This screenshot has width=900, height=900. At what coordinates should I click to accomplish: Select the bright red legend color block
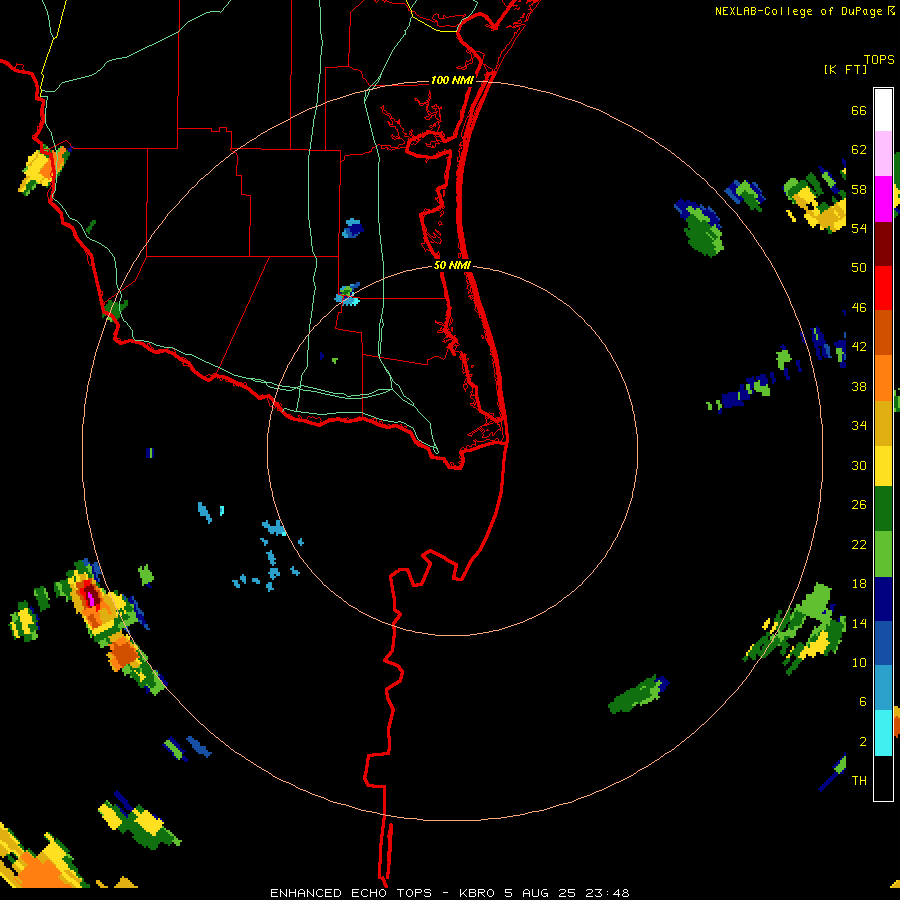[883, 288]
